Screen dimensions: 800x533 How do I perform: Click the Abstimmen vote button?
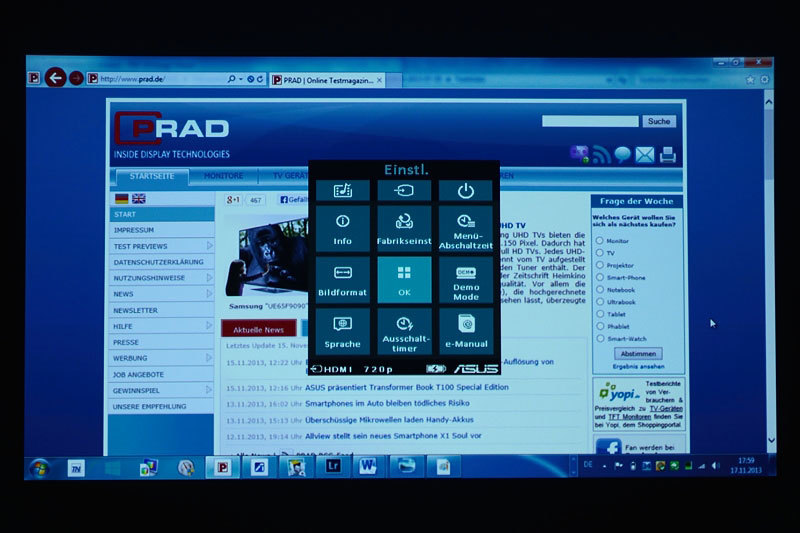[638, 353]
